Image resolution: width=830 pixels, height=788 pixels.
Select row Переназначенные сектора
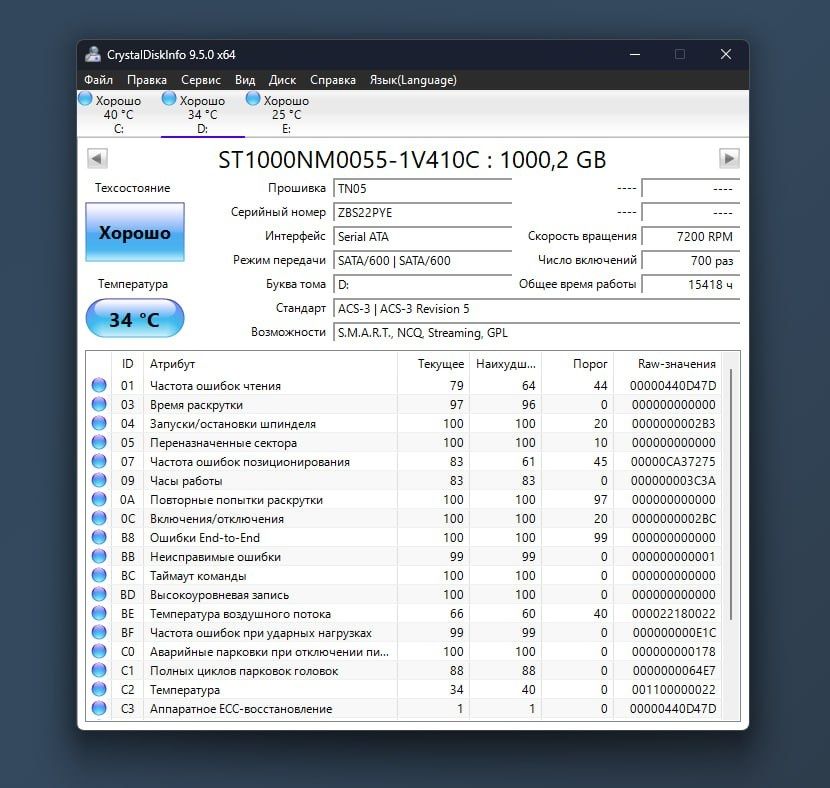(404, 442)
